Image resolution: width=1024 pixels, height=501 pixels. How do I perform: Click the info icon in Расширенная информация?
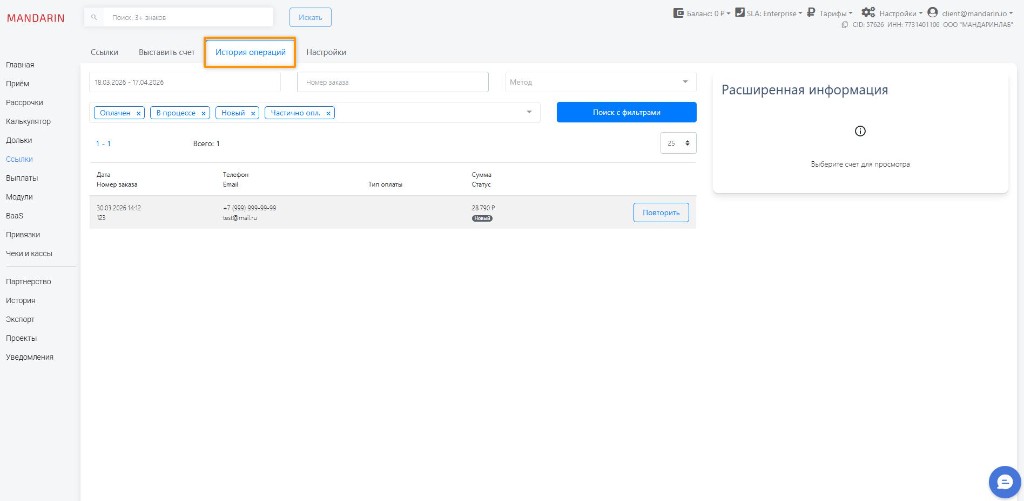(860, 131)
